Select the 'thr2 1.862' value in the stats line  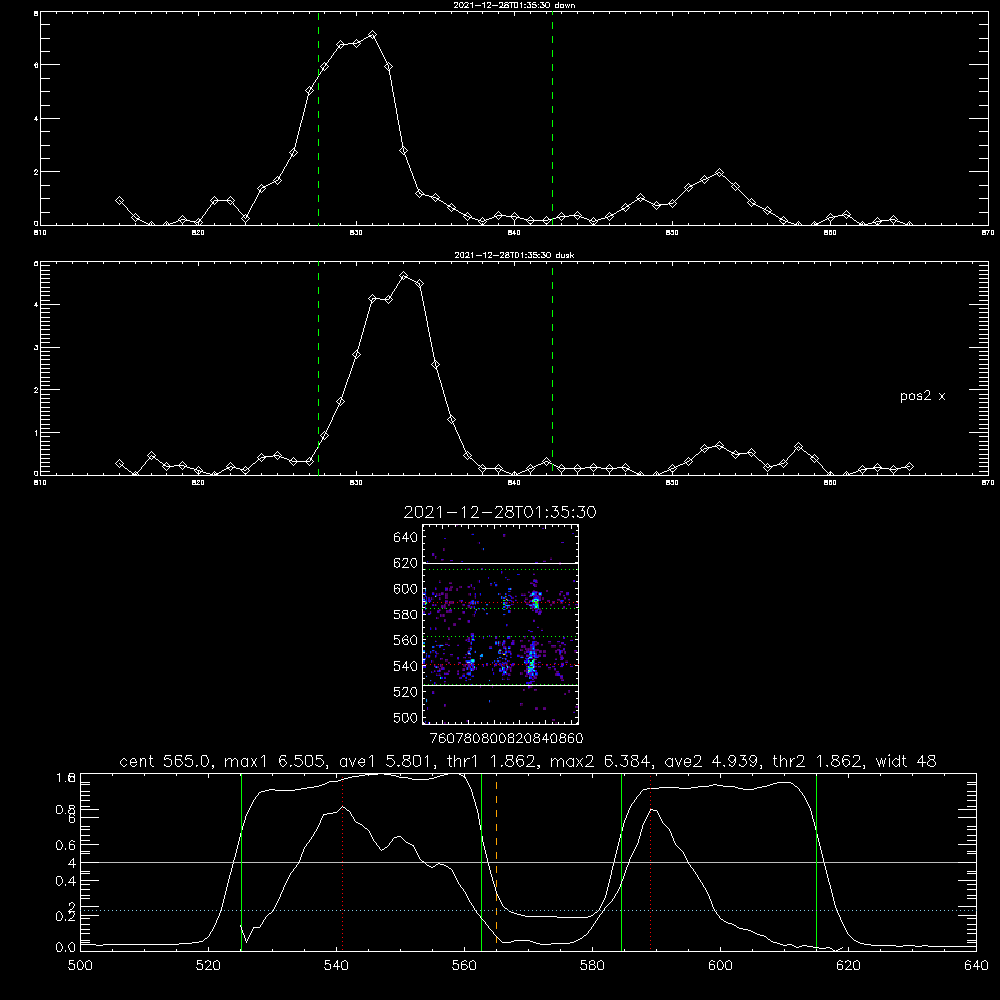pyautogui.click(x=818, y=761)
